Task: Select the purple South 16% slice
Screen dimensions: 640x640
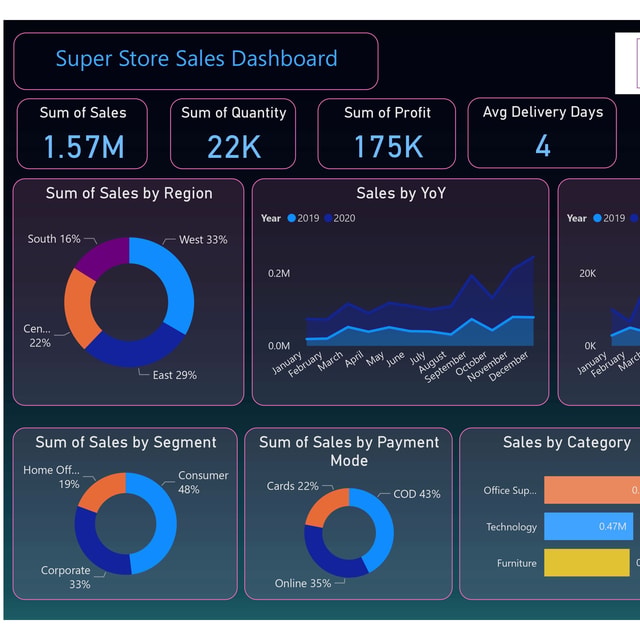Action: 104,256
